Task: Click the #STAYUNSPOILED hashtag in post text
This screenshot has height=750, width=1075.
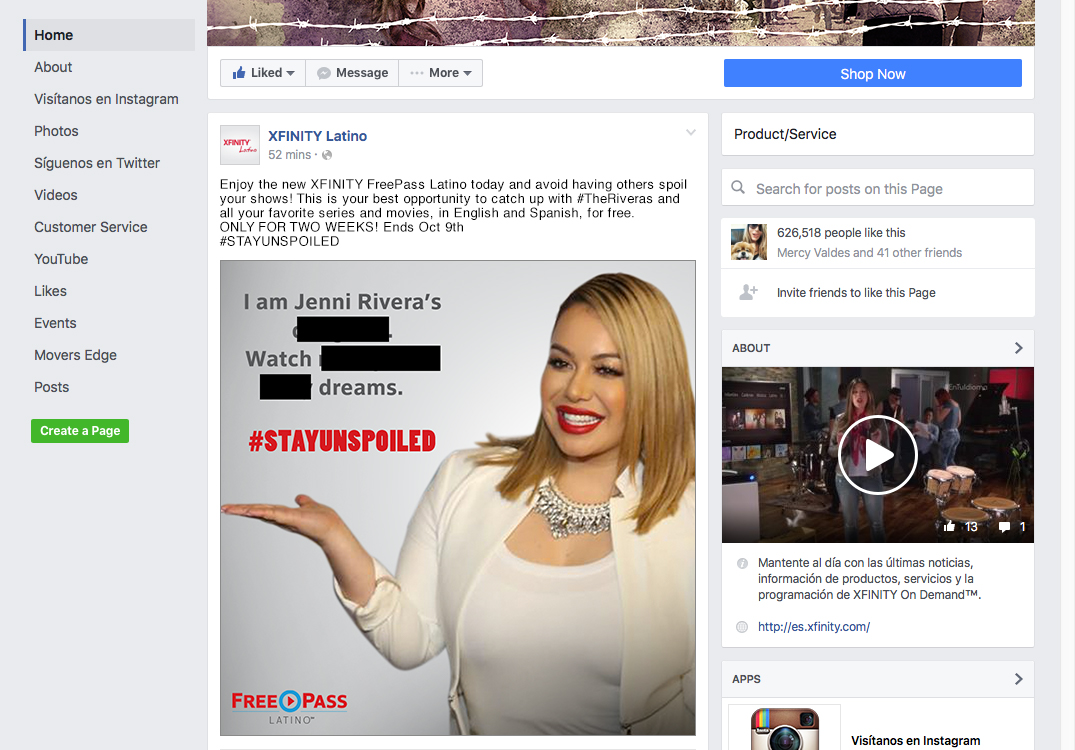Action: click(x=280, y=241)
